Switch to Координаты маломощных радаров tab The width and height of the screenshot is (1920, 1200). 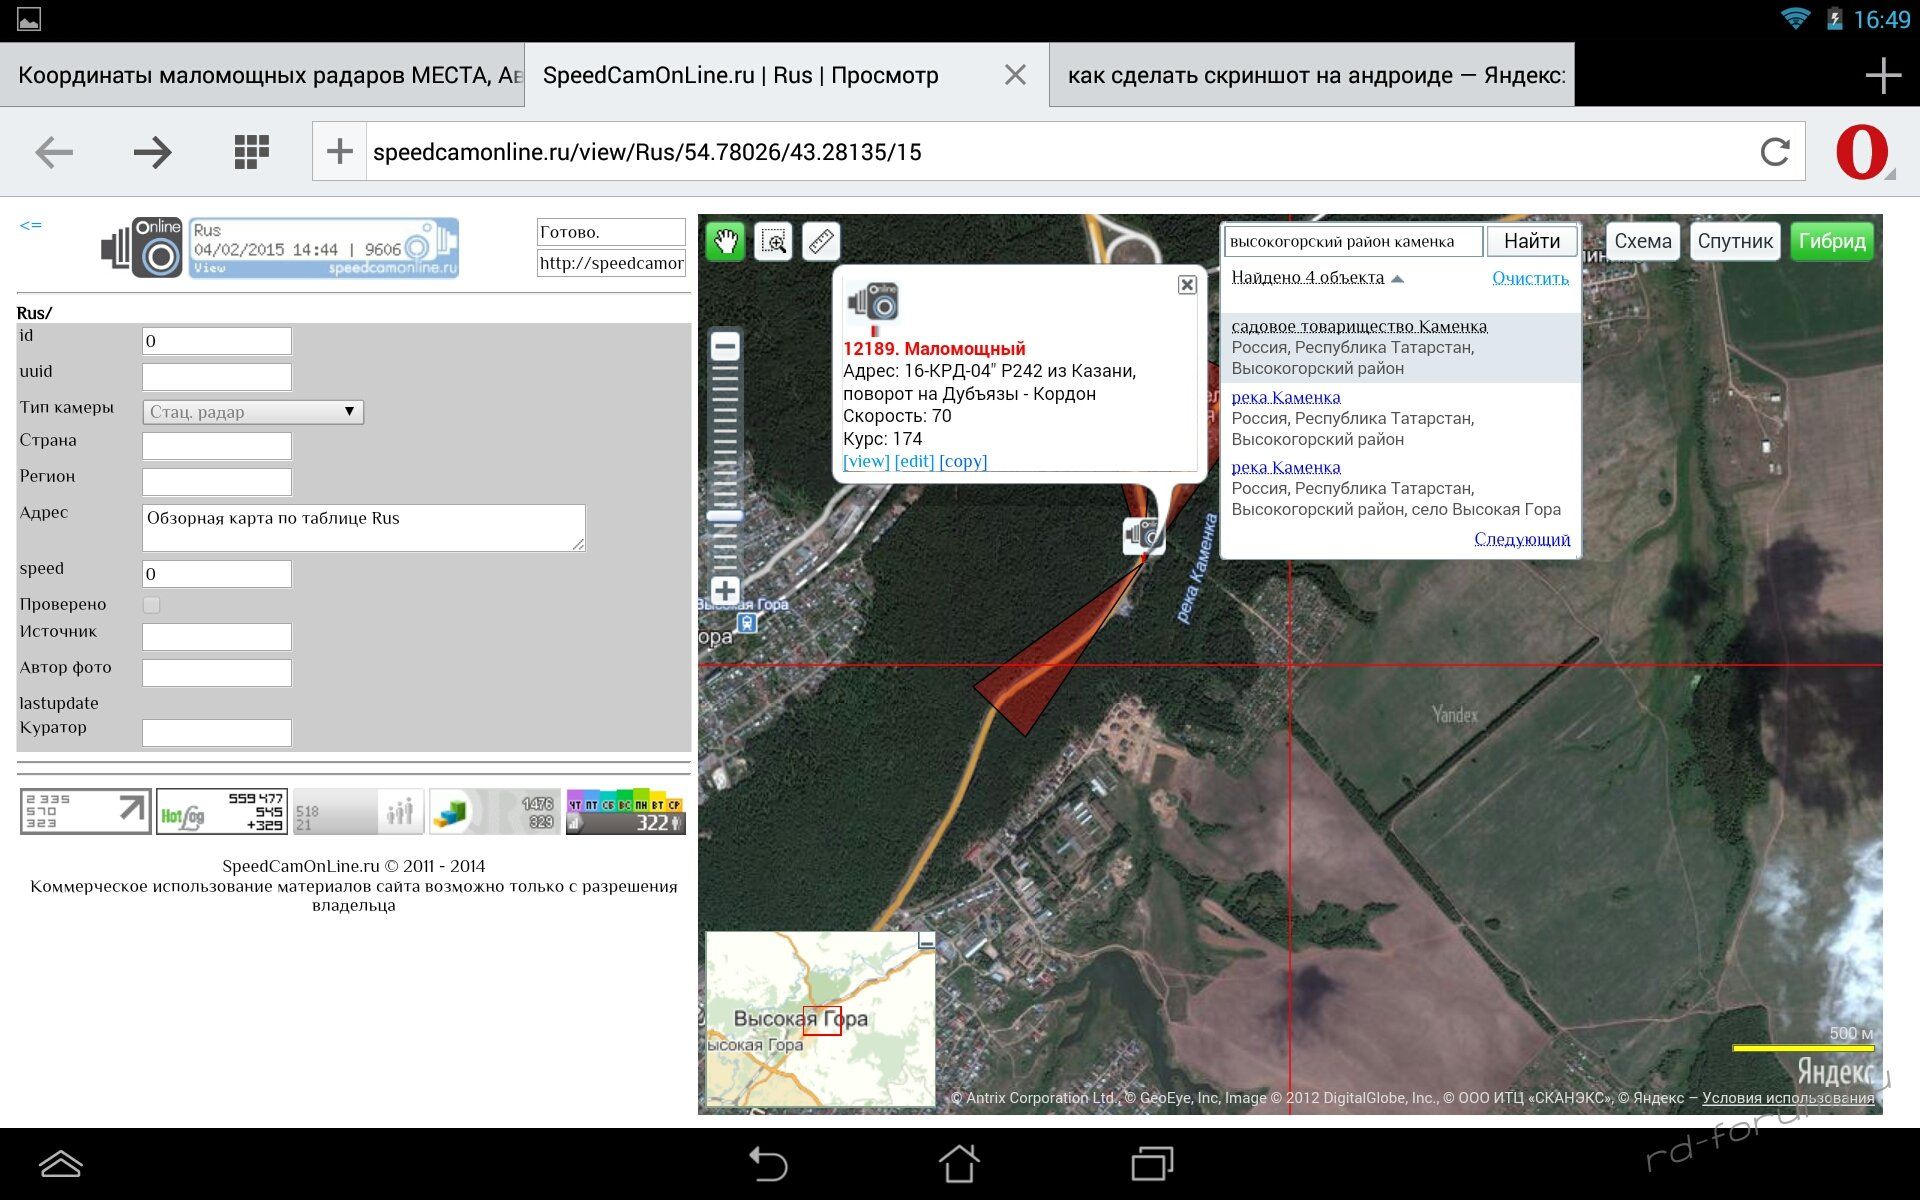click(x=262, y=75)
